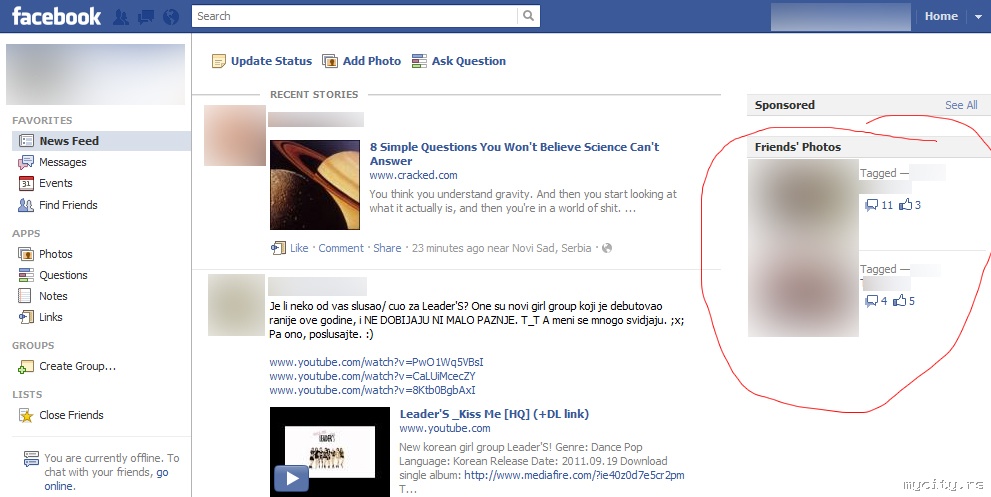Viewport: 991px width, 497px height.
Task: Open Events in sidebar
Action: (56, 183)
